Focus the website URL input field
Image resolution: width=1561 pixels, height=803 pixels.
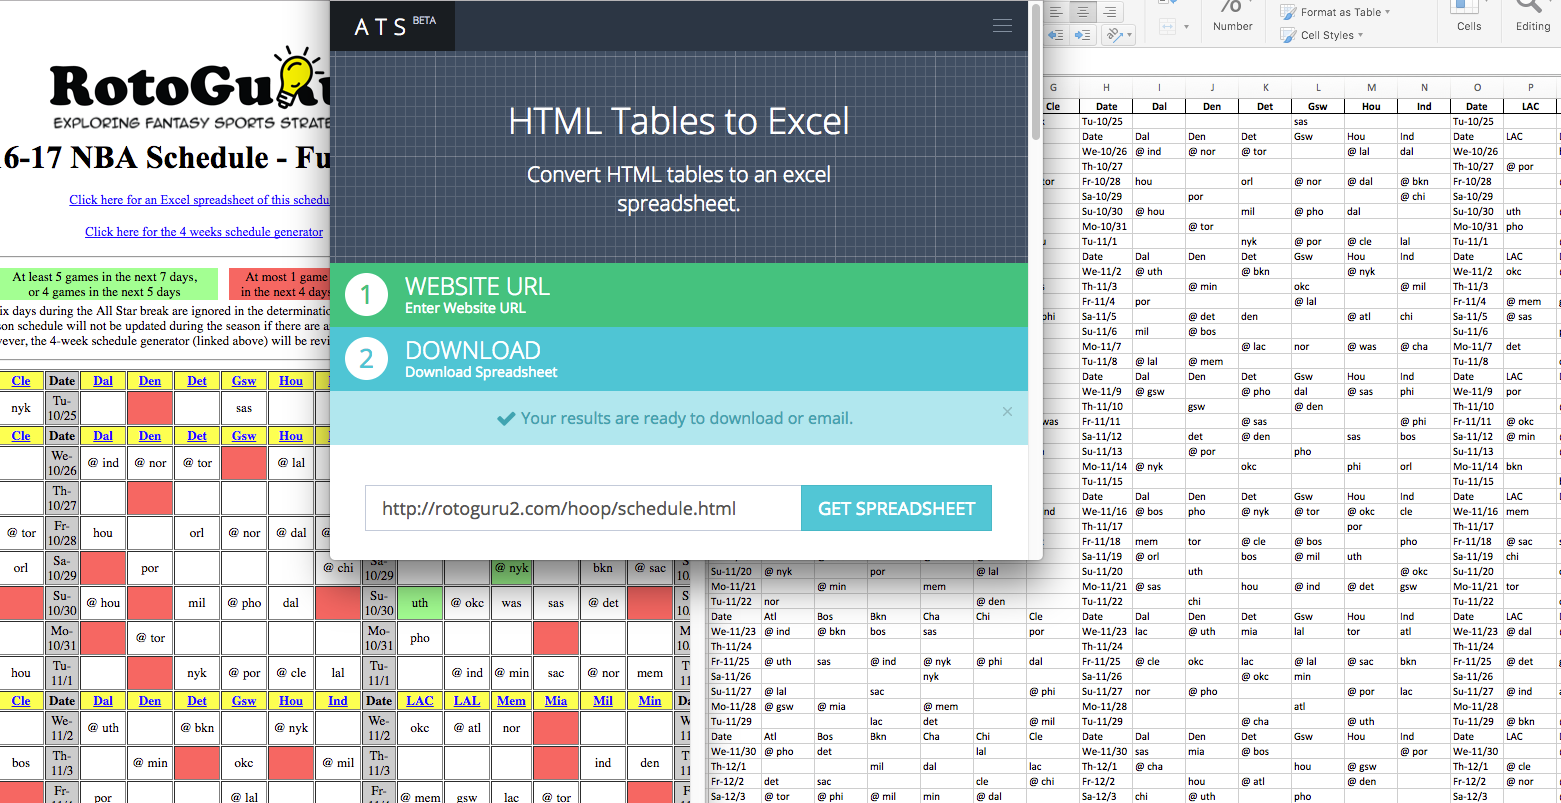(583, 508)
